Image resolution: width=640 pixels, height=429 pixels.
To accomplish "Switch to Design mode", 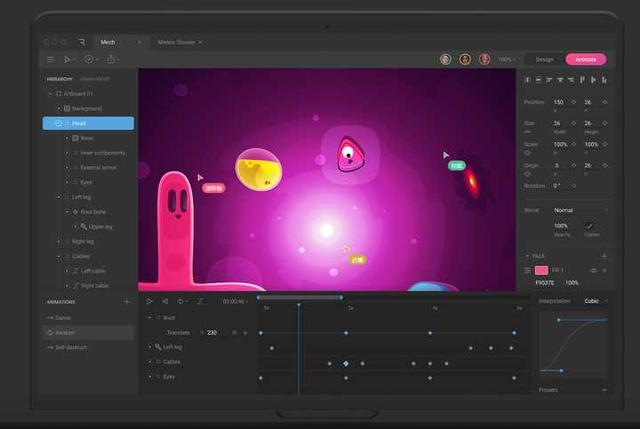I will click(x=544, y=59).
